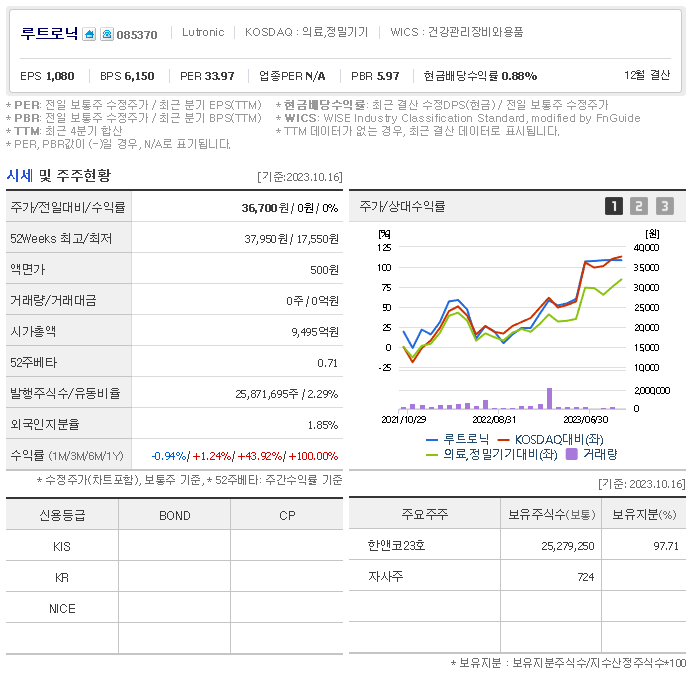The height and width of the screenshot is (677, 692).
Task: Click the KIS credit rating row label
Action: coord(62,546)
